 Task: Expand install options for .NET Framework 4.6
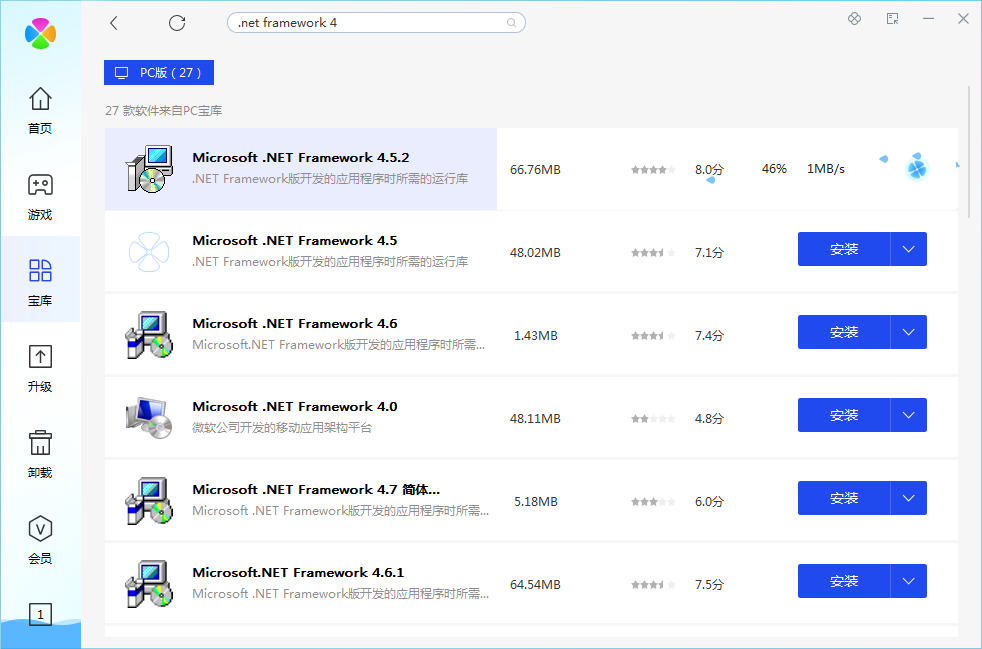(x=909, y=332)
